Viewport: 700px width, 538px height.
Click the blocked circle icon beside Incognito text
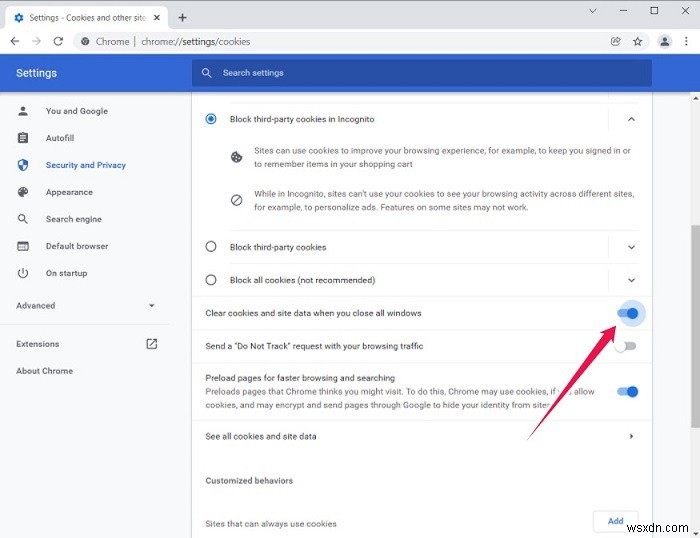[x=236, y=200]
